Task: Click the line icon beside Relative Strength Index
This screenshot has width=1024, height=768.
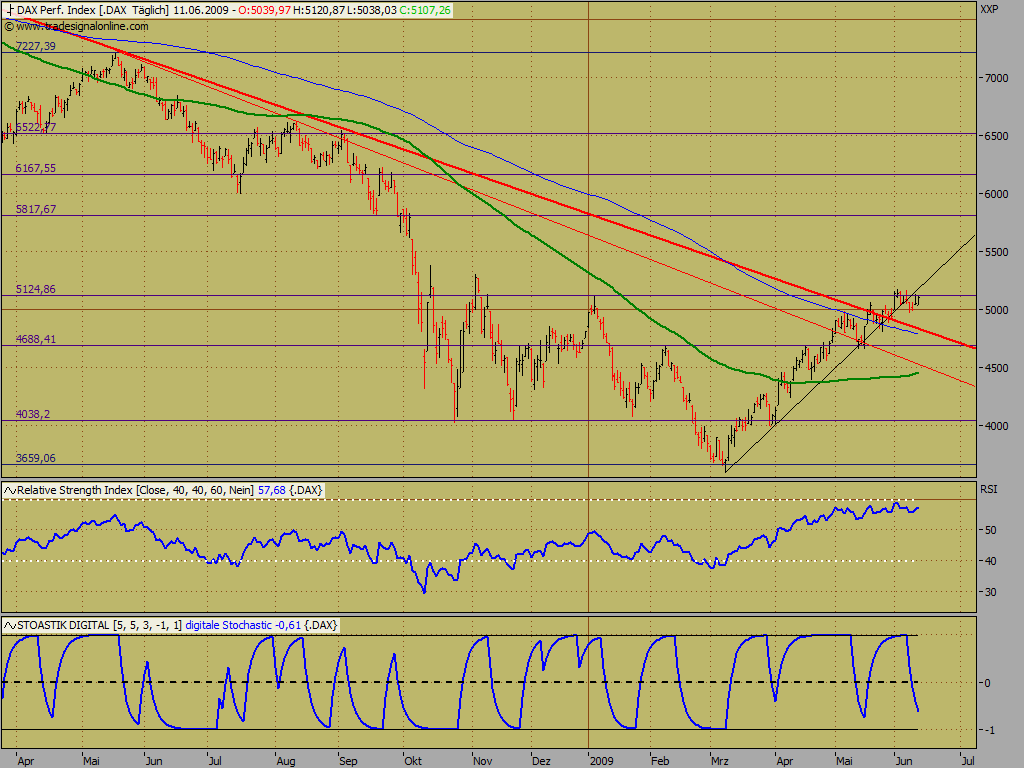Action: (x=10, y=490)
